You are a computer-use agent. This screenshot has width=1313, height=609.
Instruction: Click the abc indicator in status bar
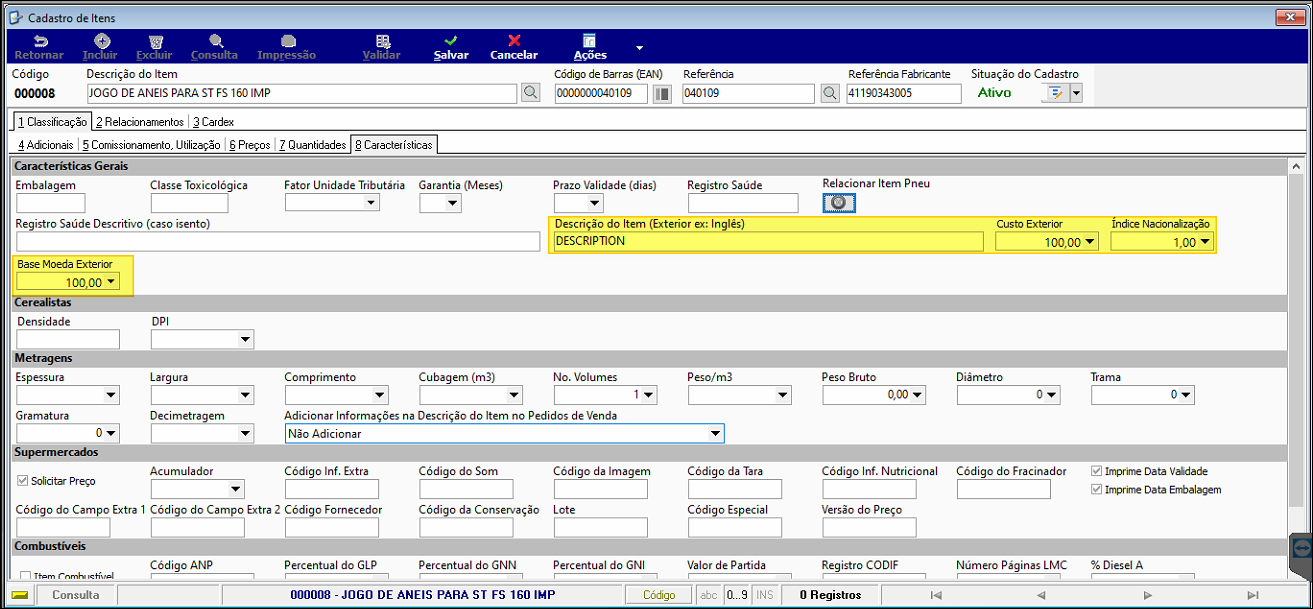pyautogui.click(x=709, y=595)
